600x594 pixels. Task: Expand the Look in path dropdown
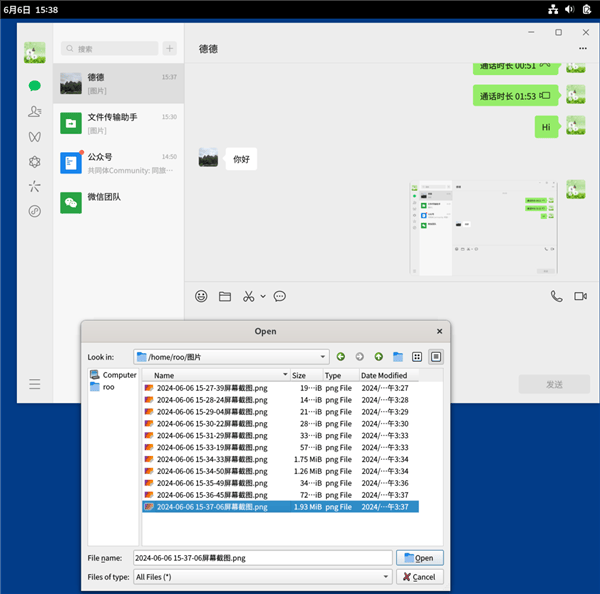coord(323,356)
